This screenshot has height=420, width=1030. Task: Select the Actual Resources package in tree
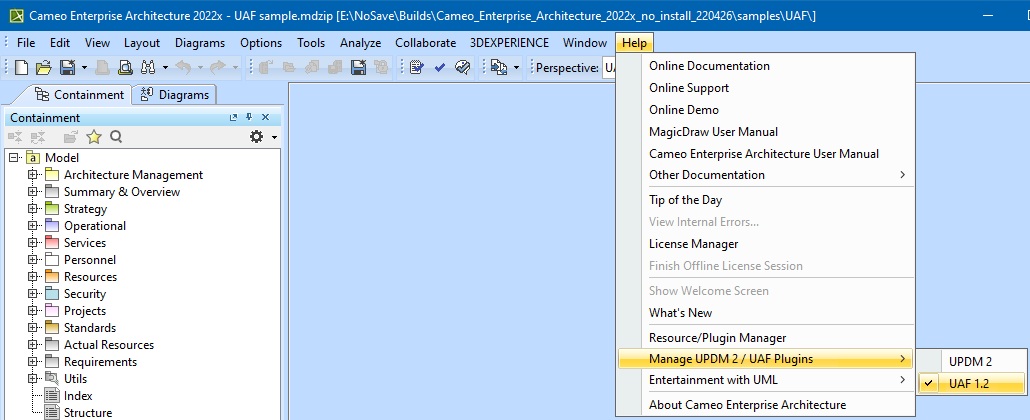pyautogui.click(x=108, y=345)
